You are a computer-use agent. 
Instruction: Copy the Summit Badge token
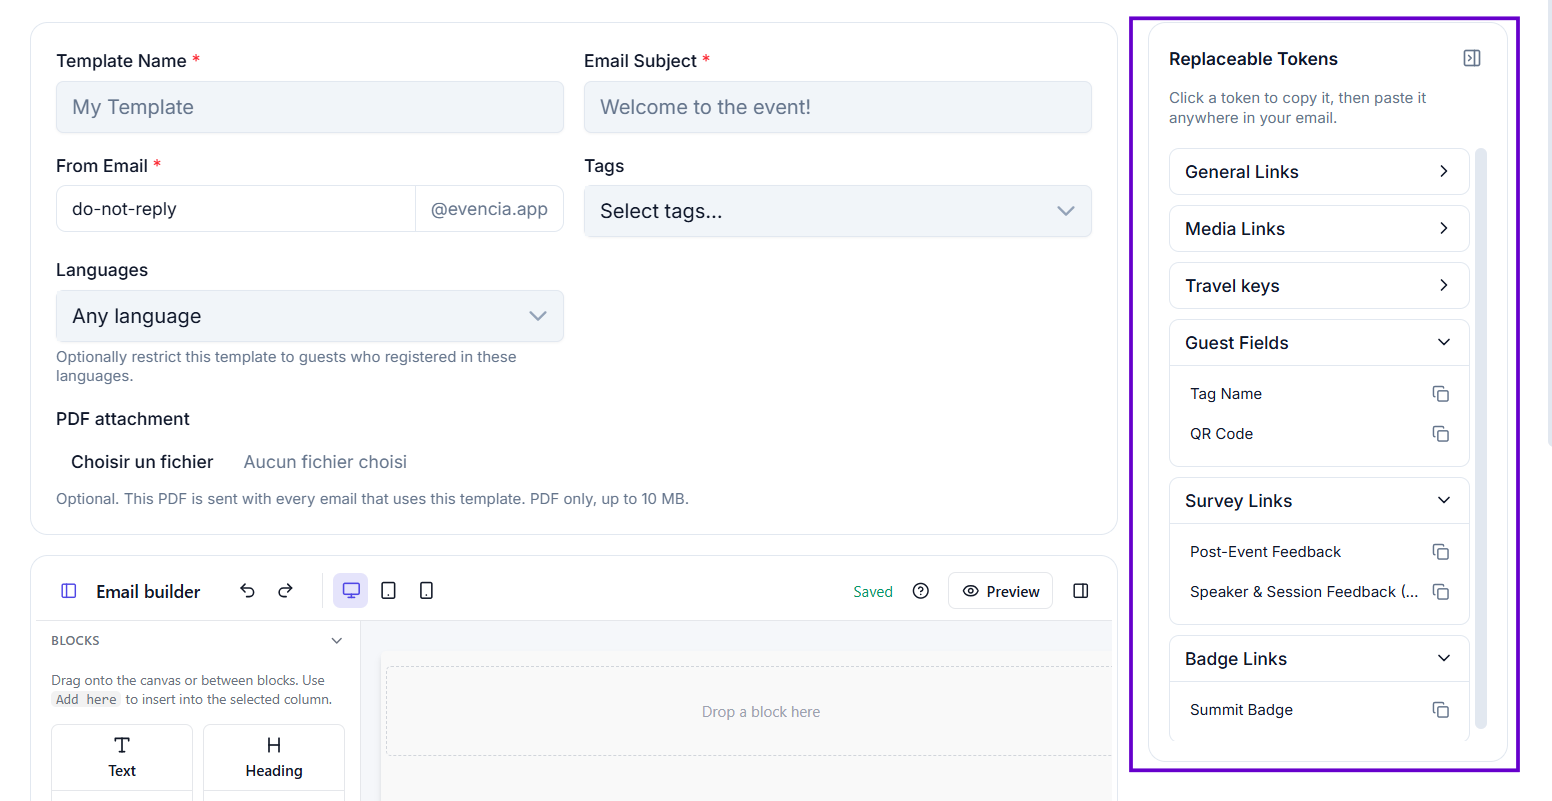click(x=1441, y=710)
